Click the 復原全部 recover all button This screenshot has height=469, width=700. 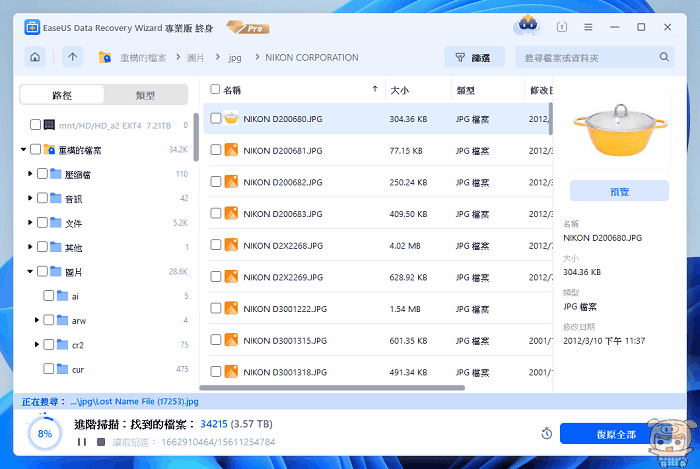[x=614, y=433]
